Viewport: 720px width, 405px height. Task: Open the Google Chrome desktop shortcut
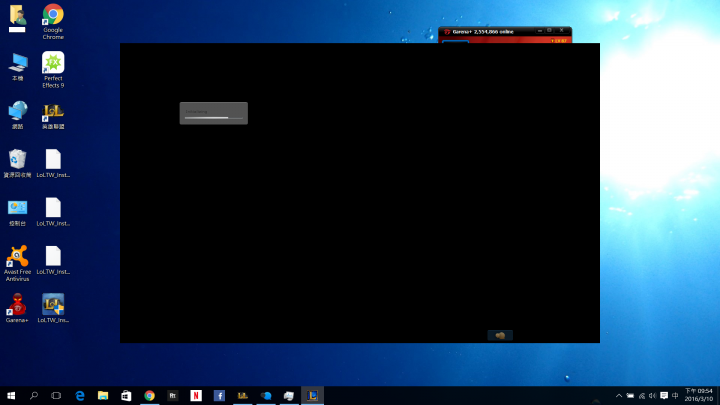pyautogui.click(x=53, y=21)
